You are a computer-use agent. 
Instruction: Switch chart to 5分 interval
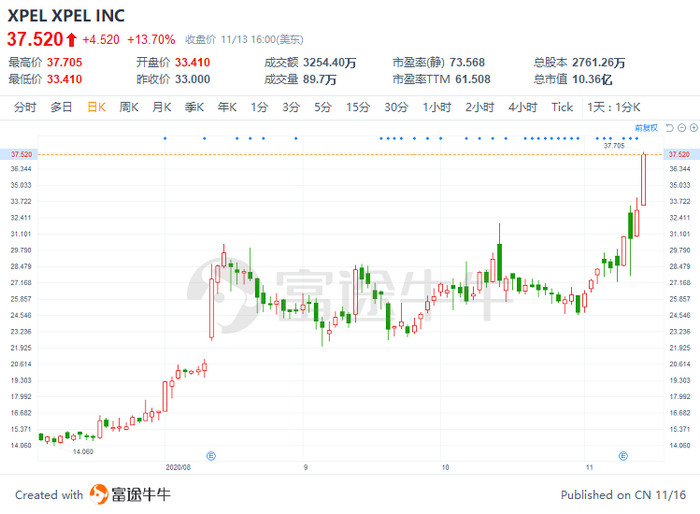pos(323,107)
